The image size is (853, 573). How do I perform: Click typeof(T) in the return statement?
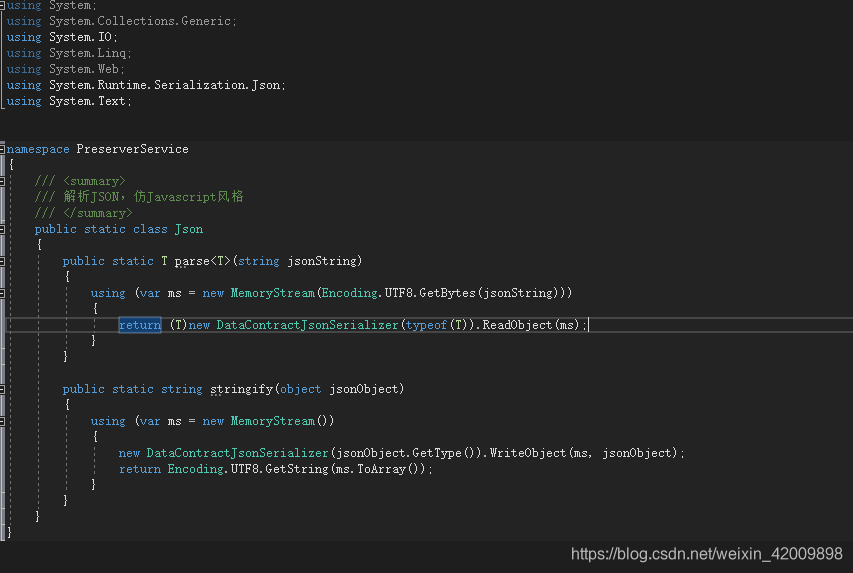point(437,325)
